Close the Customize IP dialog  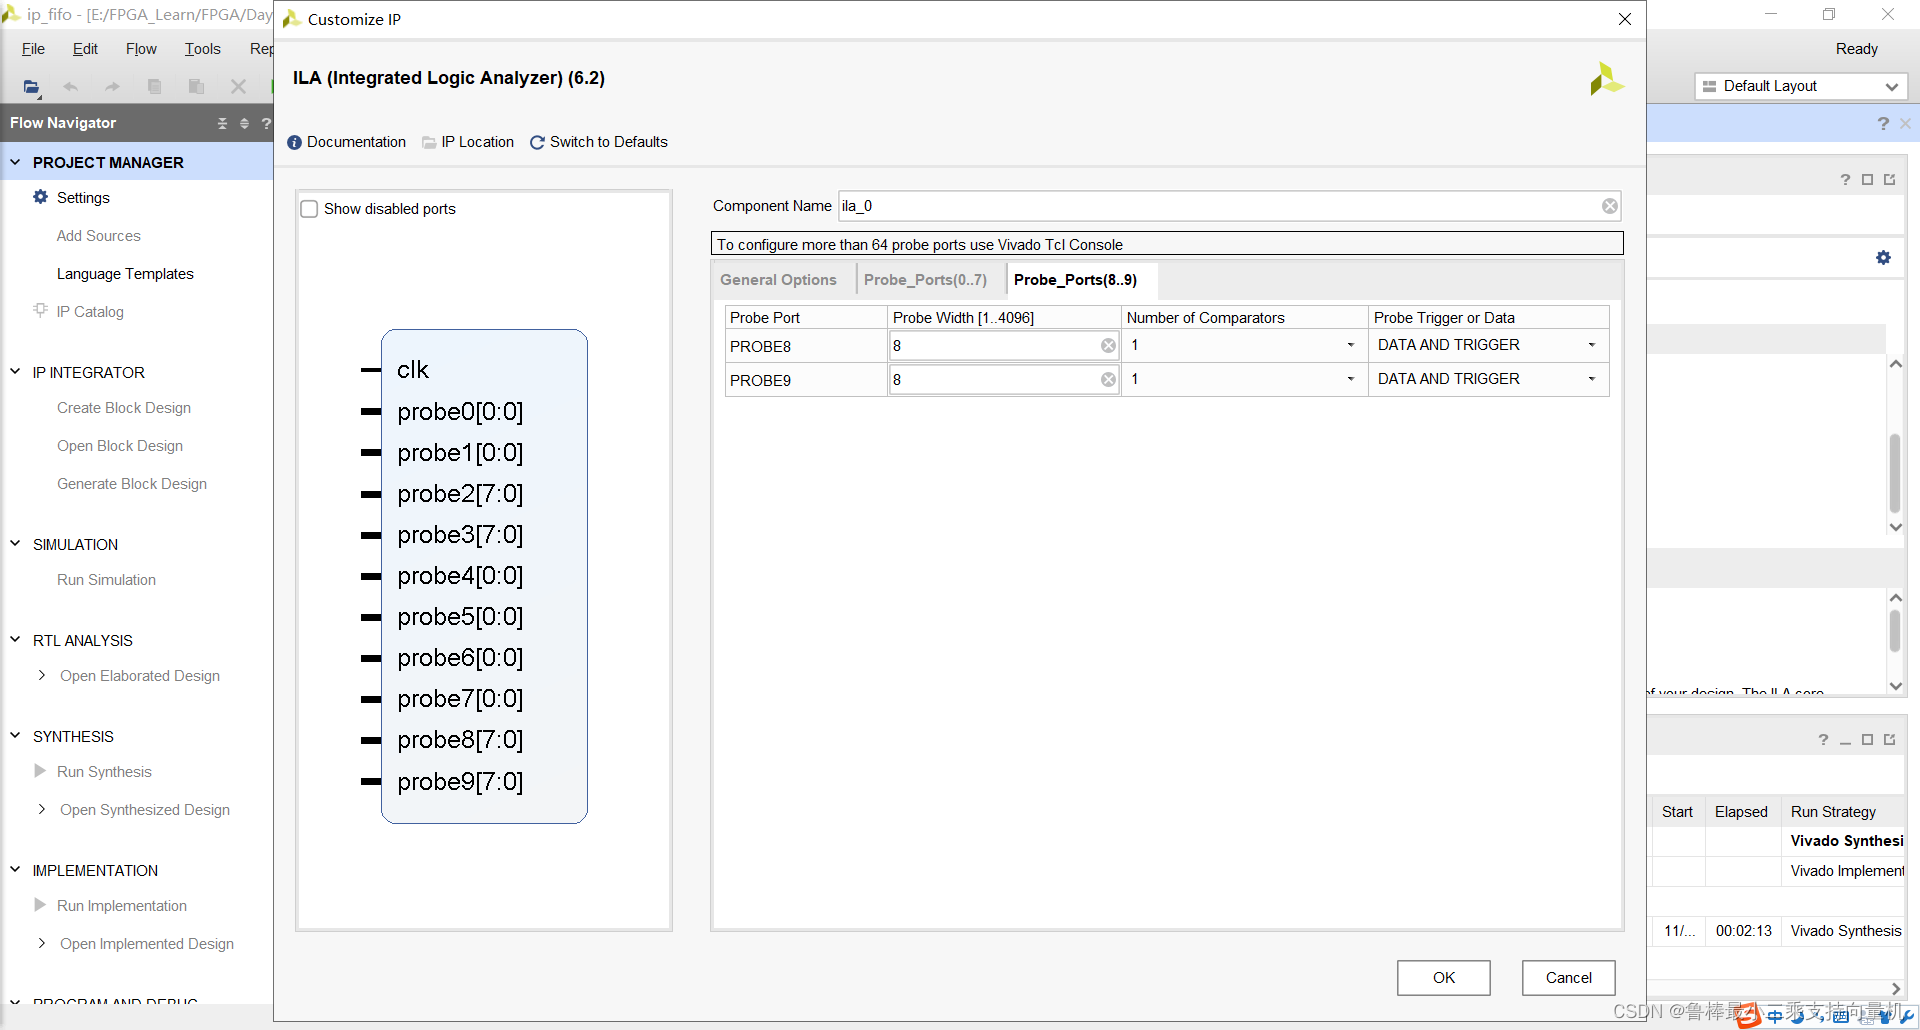pyautogui.click(x=1625, y=19)
